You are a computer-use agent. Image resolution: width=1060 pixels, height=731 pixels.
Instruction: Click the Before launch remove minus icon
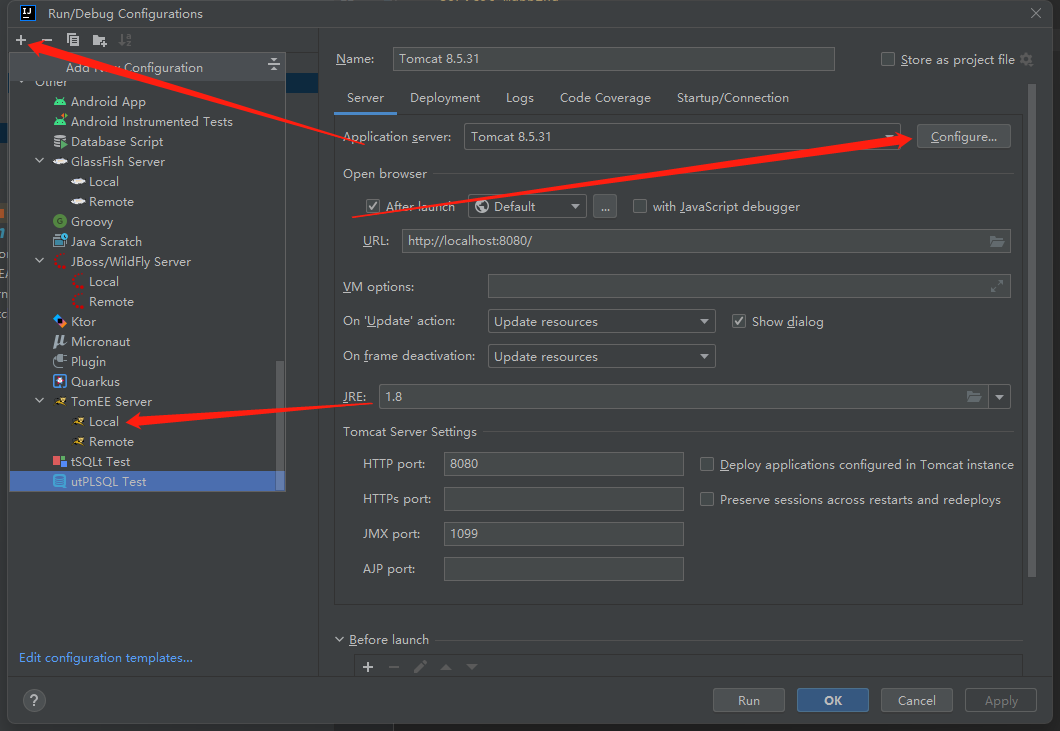[x=393, y=667]
